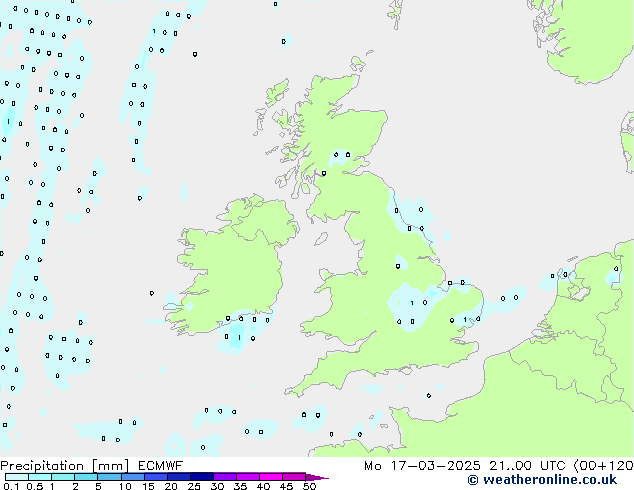Click the legend value "0.5"
The width and height of the screenshot is (634, 490).
tap(35, 486)
